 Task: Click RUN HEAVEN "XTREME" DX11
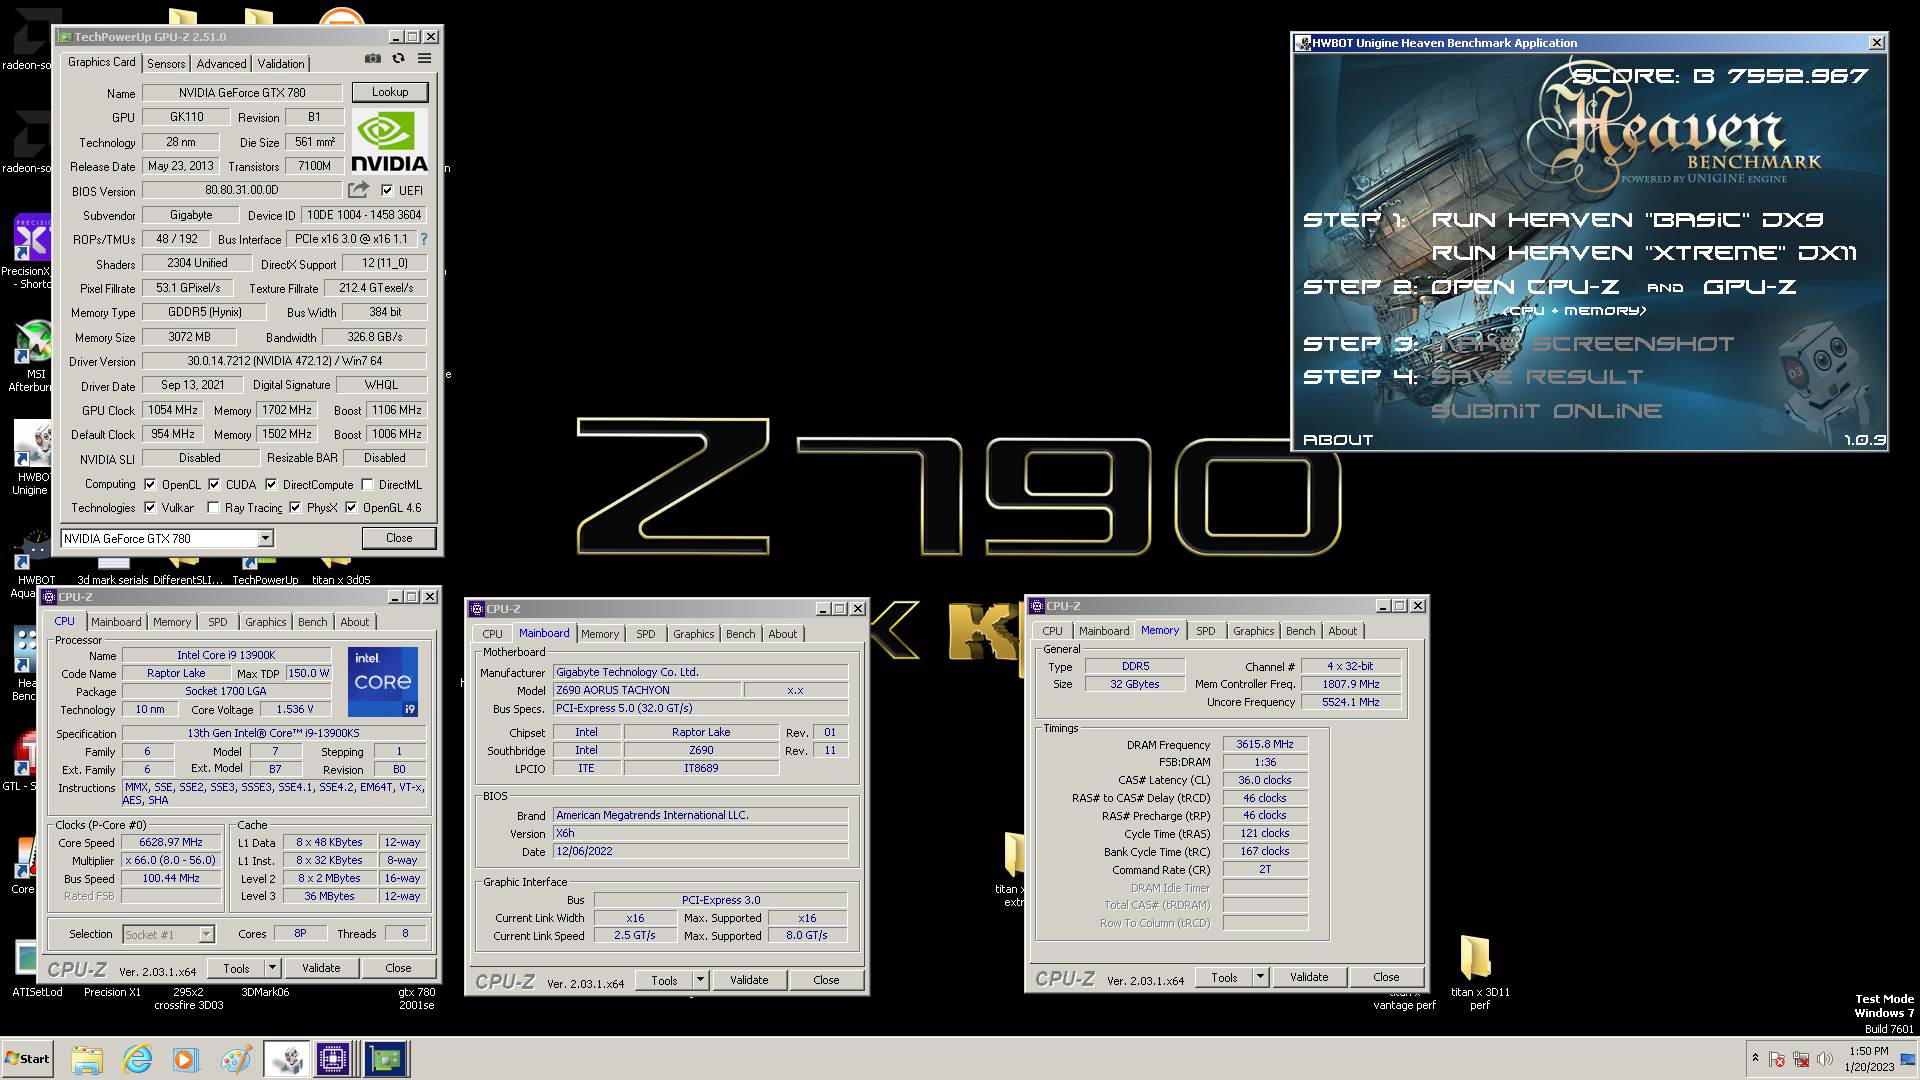[1644, 253]
